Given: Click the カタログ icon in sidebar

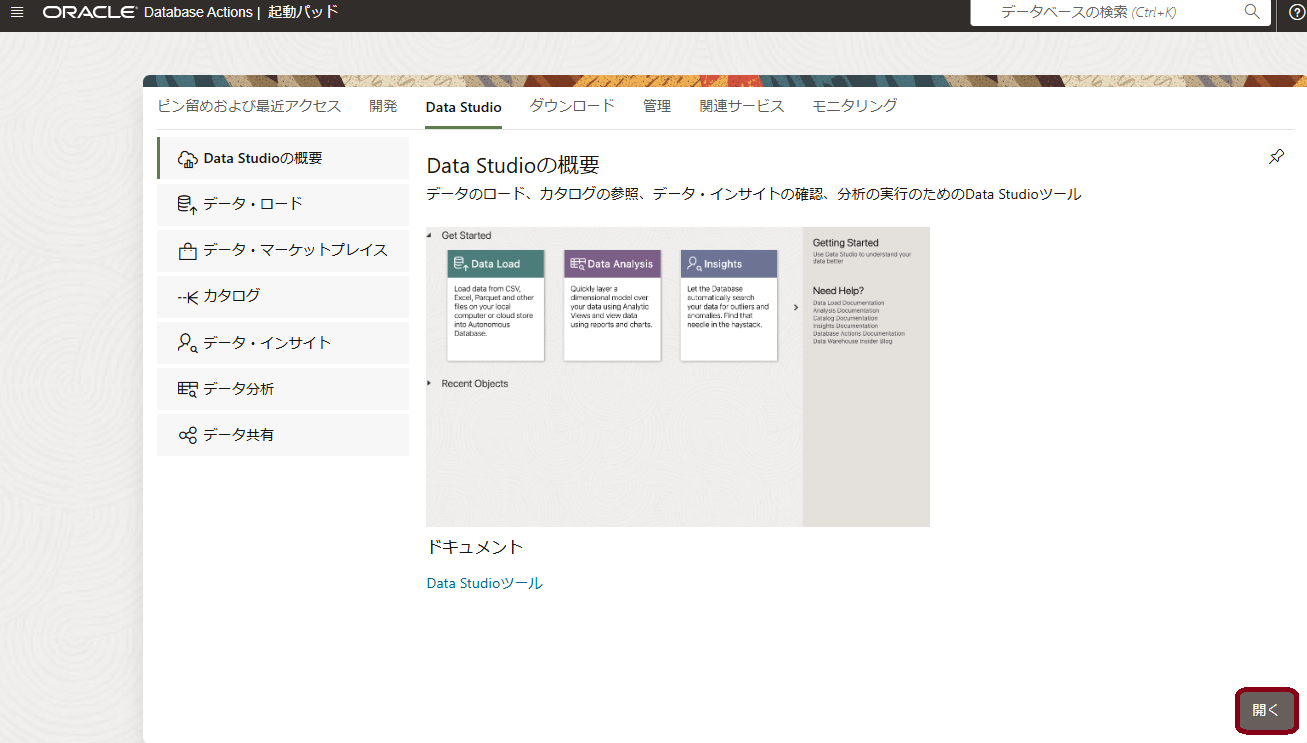Looking at the screenshot, I should pos(187,297).
